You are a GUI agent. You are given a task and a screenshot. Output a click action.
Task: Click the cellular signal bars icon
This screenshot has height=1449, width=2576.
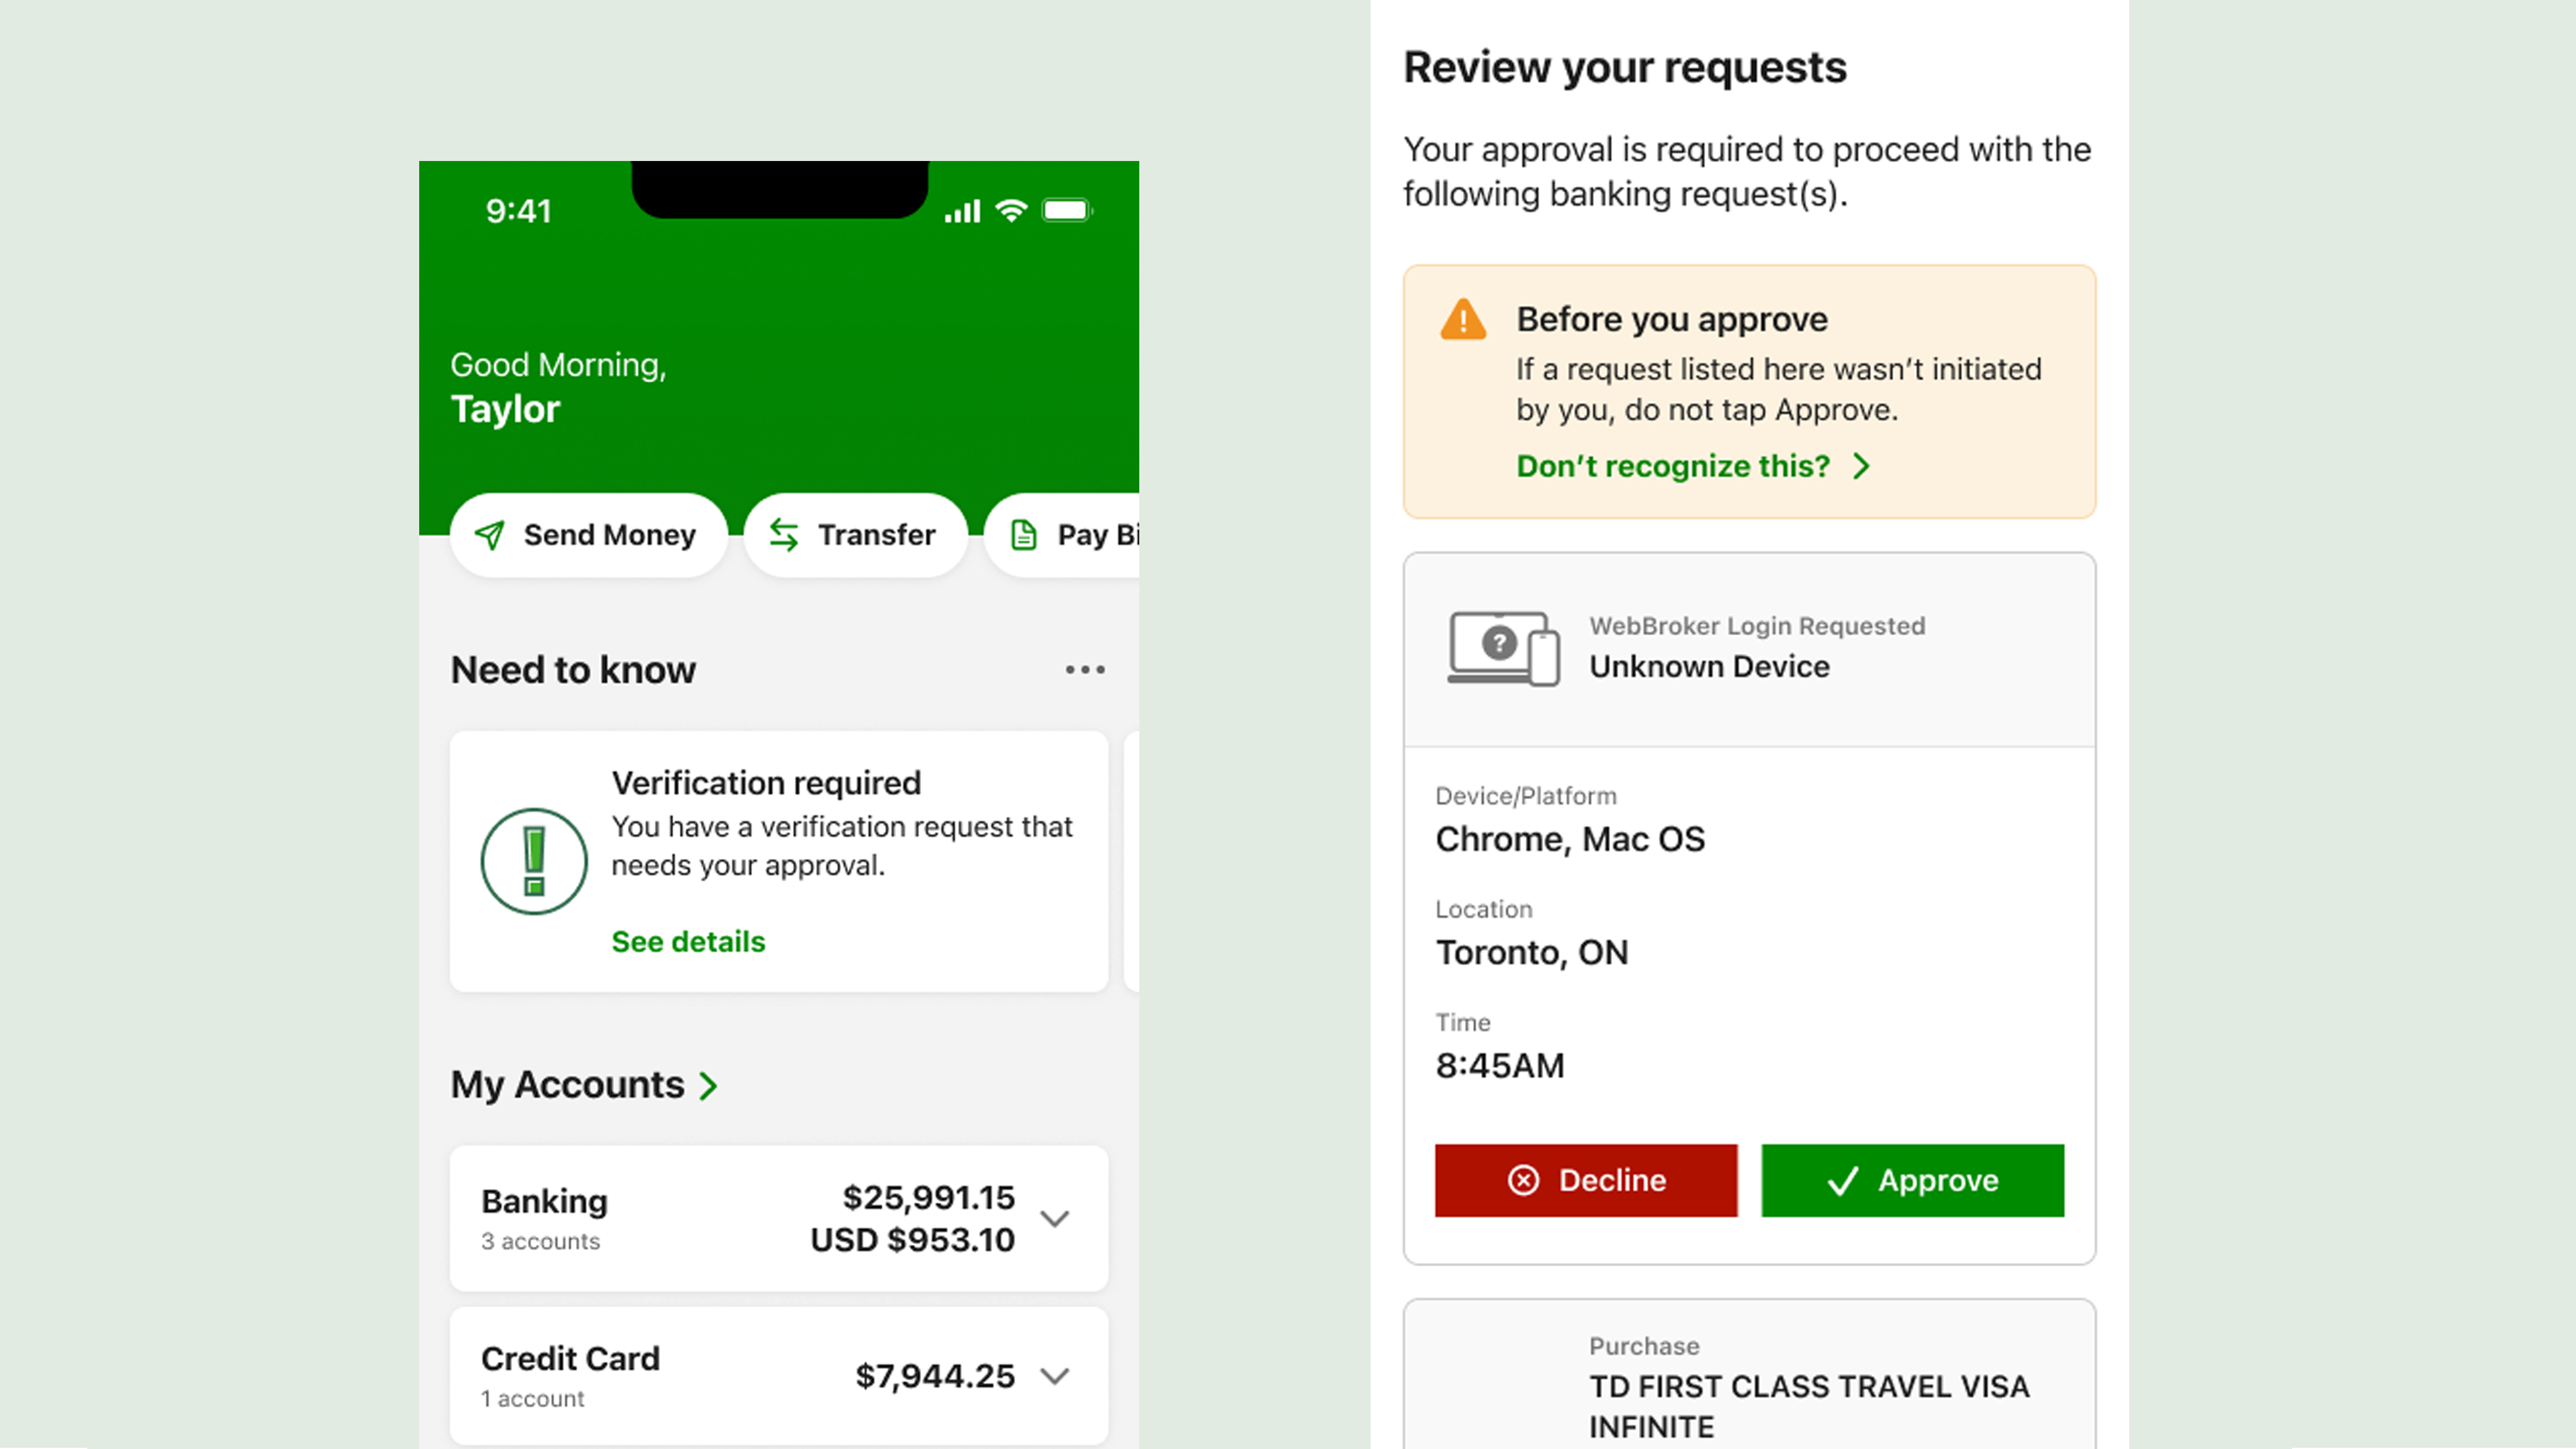(x=962, y=212)
